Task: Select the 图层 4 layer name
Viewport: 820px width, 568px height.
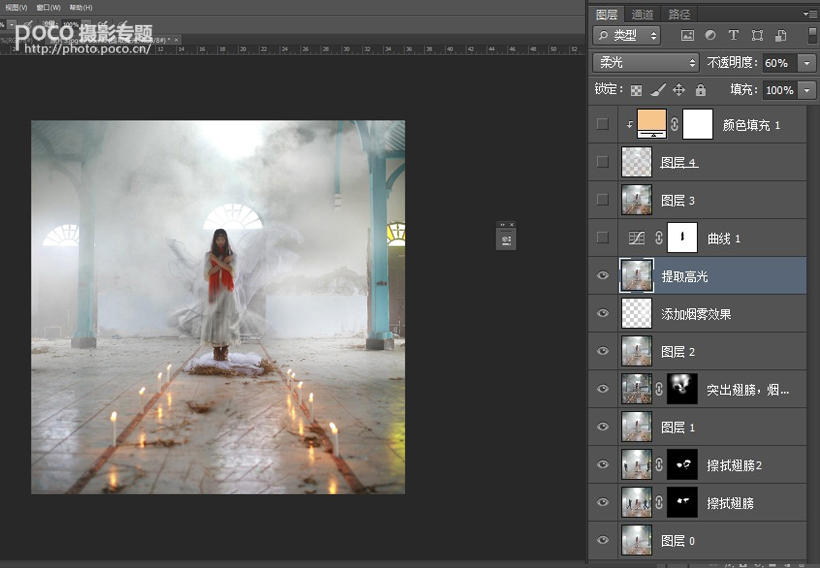Action: tap(679, 163)
